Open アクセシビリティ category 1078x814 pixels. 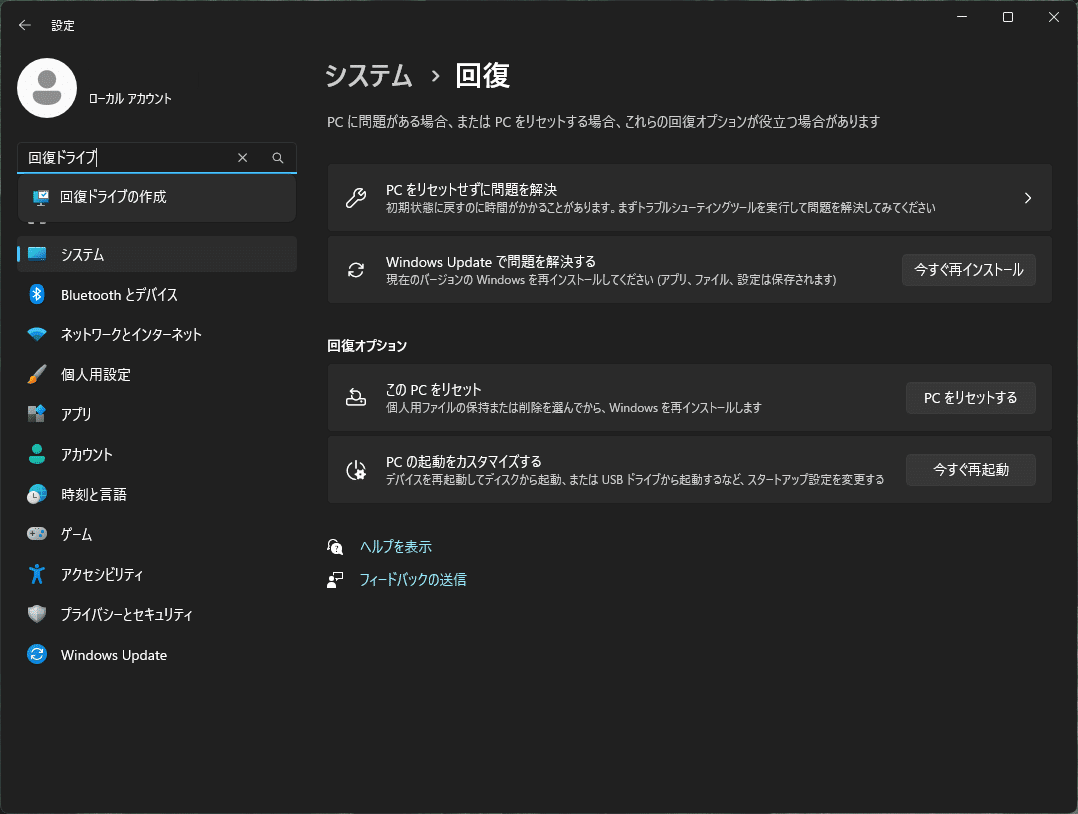coord(157,574)
